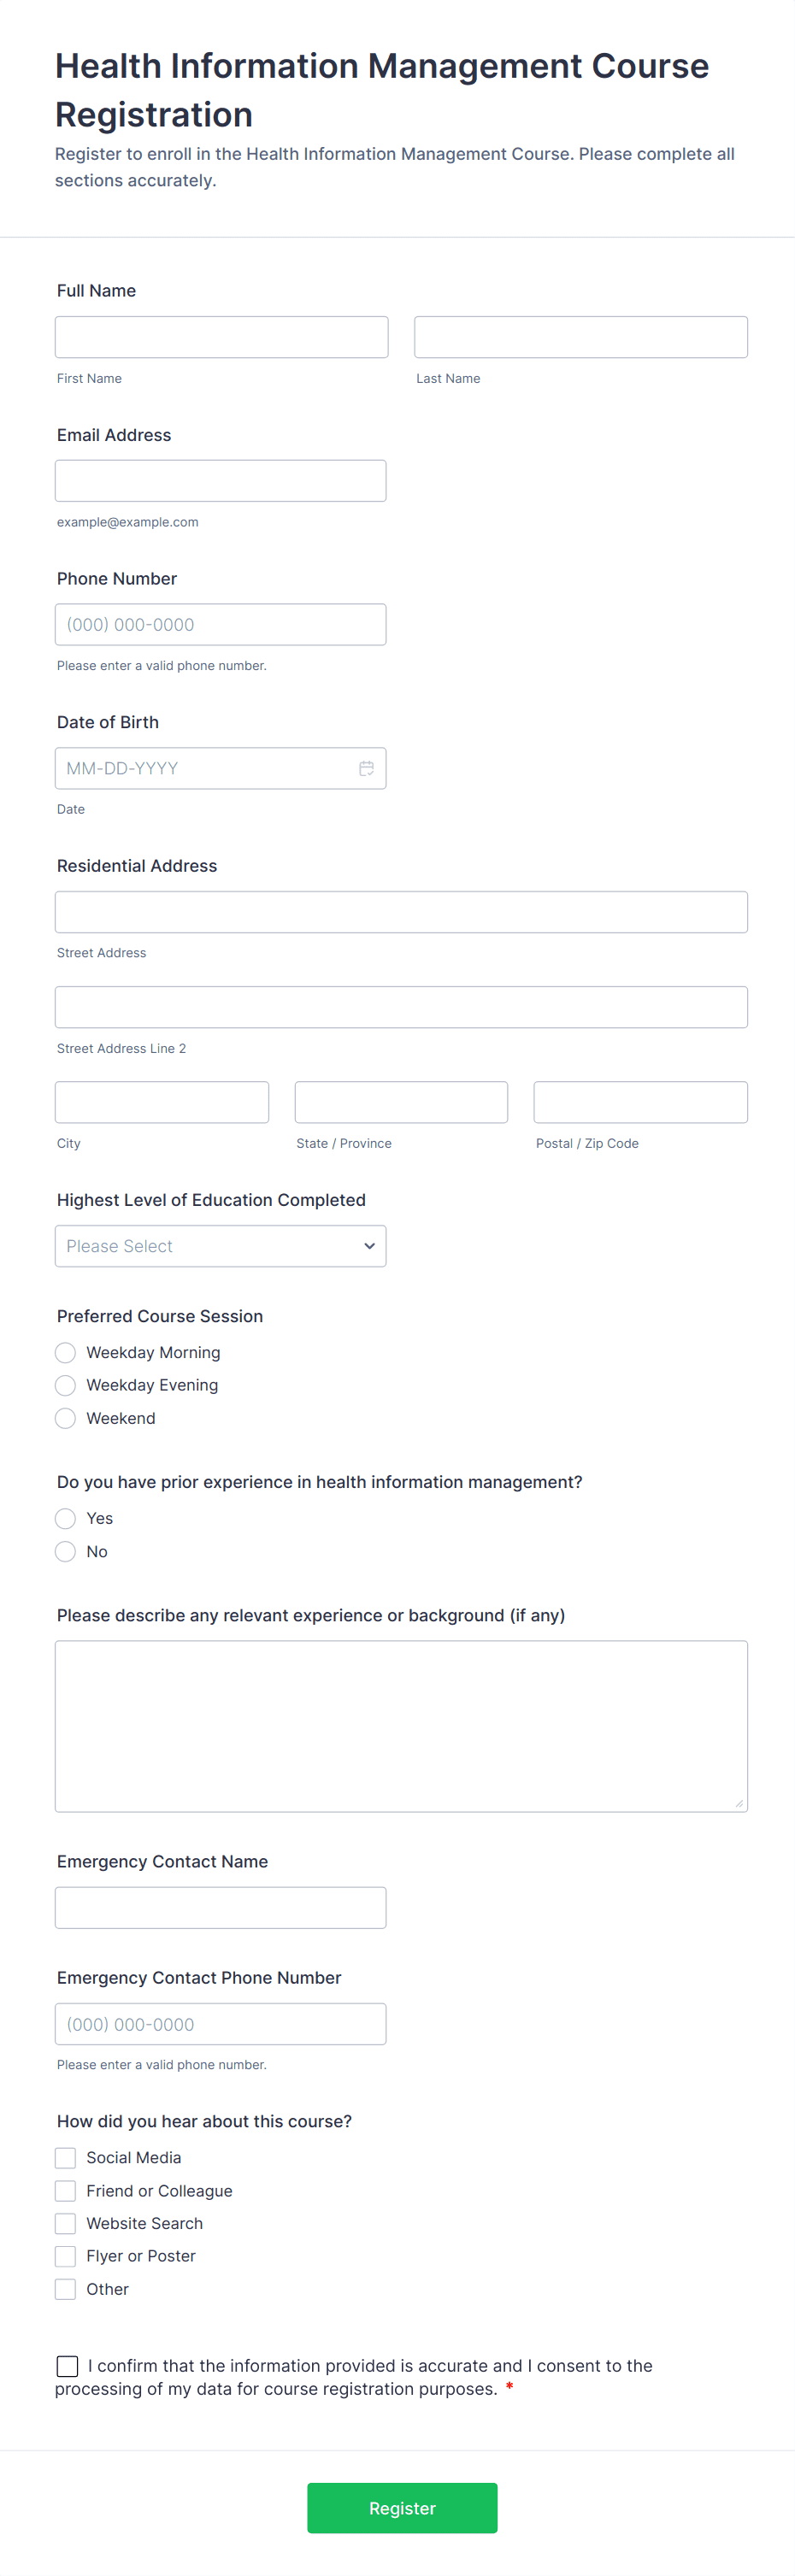795x2576 pixels.
Task: Click the Postal / Zip Code field
Action: click(640, 1102)
